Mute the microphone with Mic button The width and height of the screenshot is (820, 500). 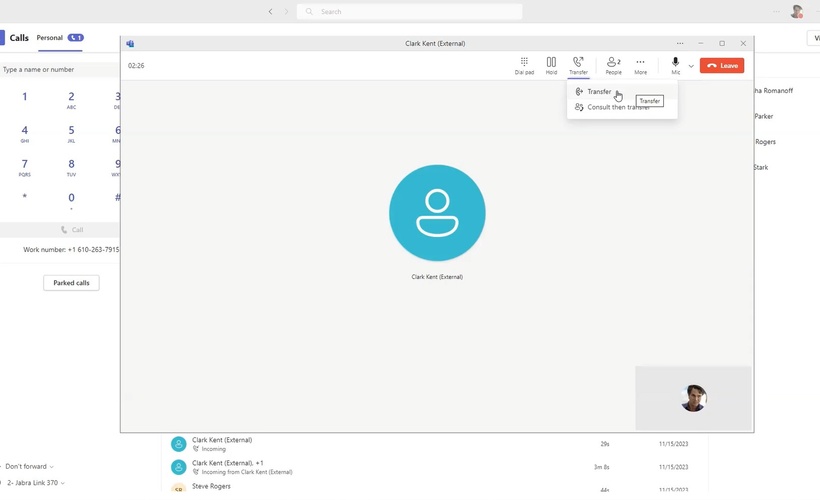point(676,66)
